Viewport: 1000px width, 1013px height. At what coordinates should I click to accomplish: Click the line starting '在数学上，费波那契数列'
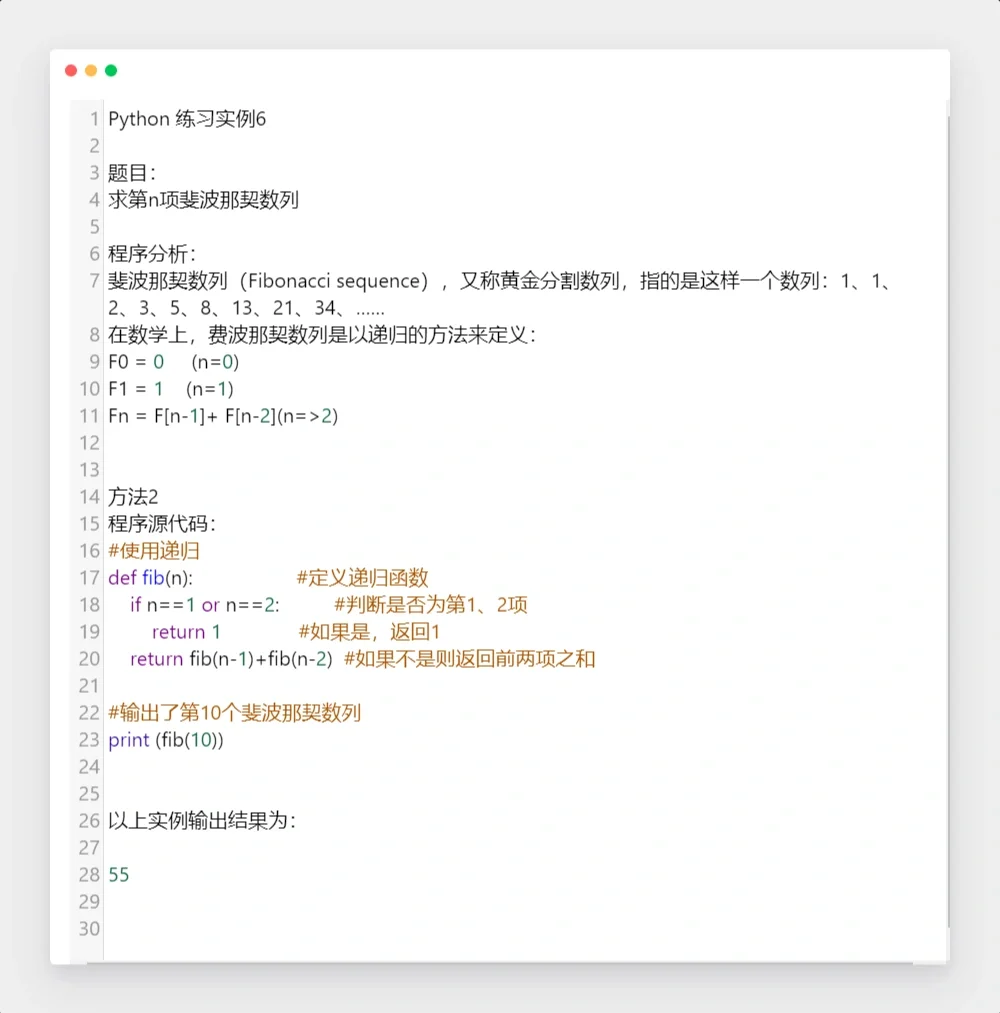tap(322, 335)
